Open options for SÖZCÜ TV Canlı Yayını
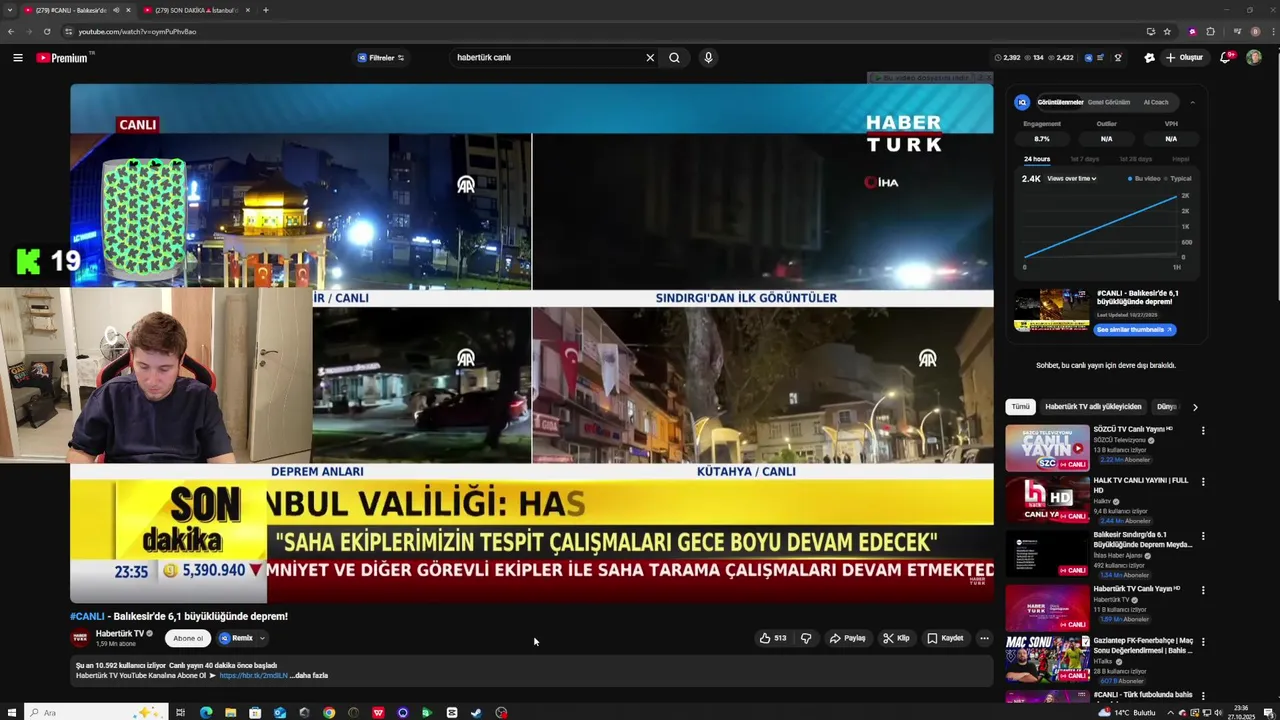 coord(1203,431)
